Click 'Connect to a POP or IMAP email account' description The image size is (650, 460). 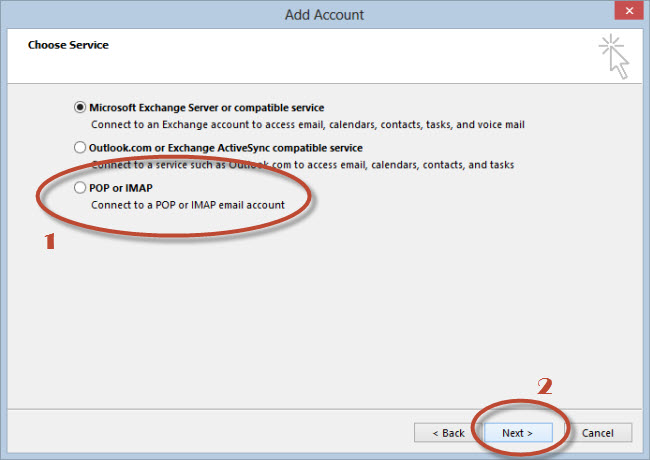188,205
